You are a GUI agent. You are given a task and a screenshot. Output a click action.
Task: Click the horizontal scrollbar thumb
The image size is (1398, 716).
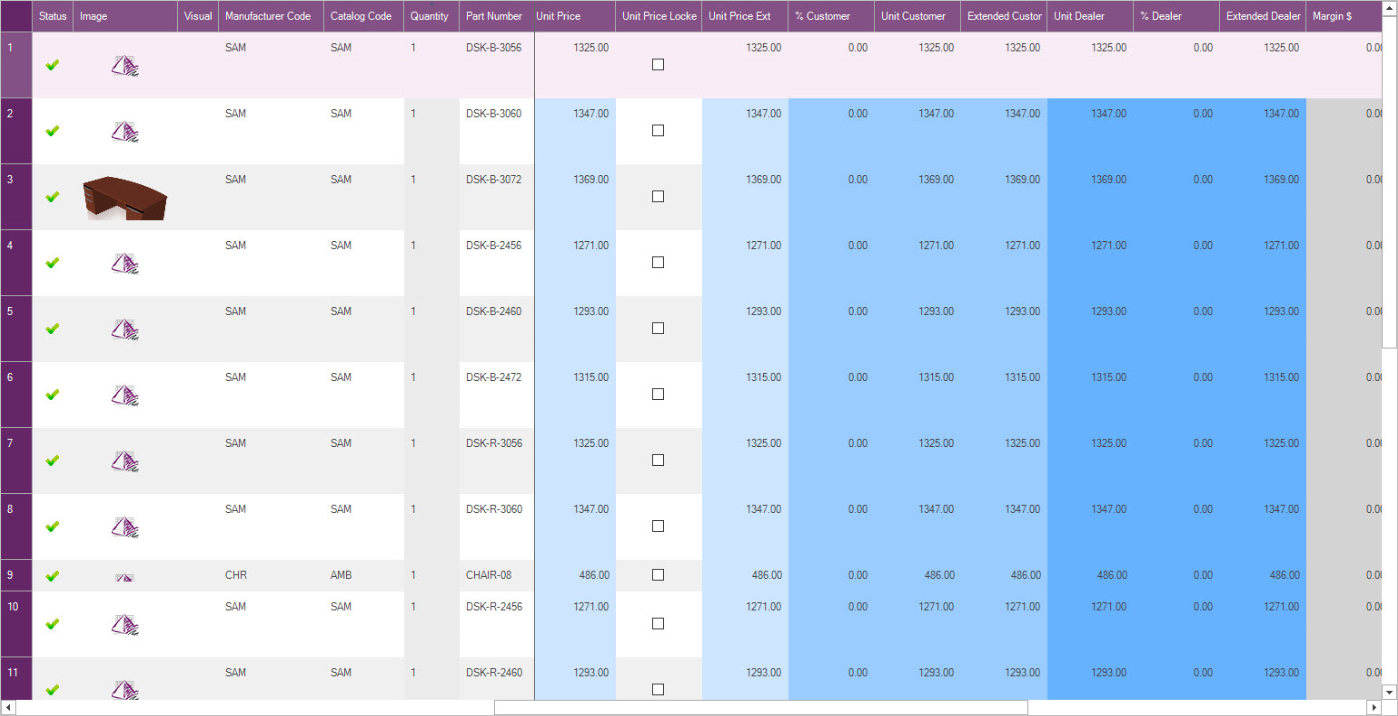pyautogui.click(x=761, y=707)
